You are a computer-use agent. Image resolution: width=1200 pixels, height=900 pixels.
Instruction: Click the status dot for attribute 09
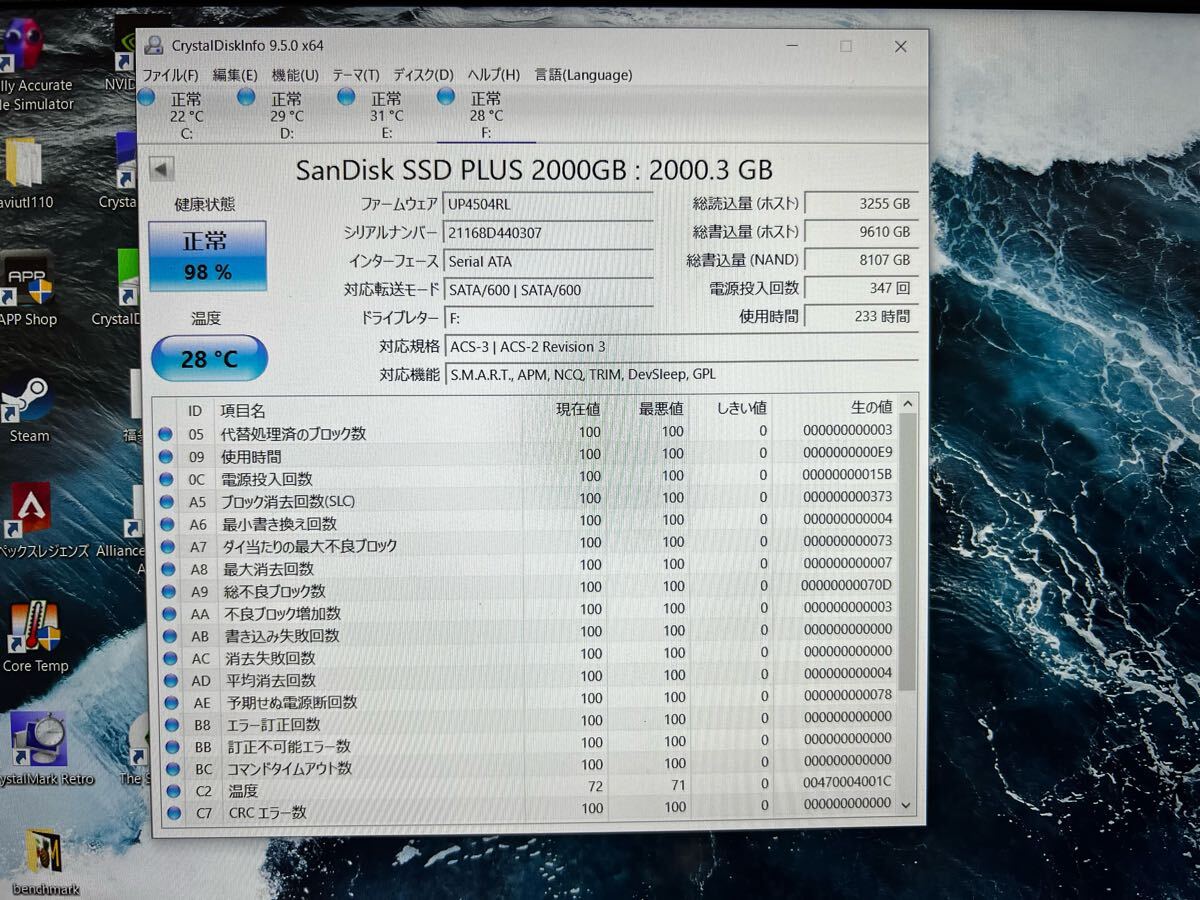pos(166,456)
